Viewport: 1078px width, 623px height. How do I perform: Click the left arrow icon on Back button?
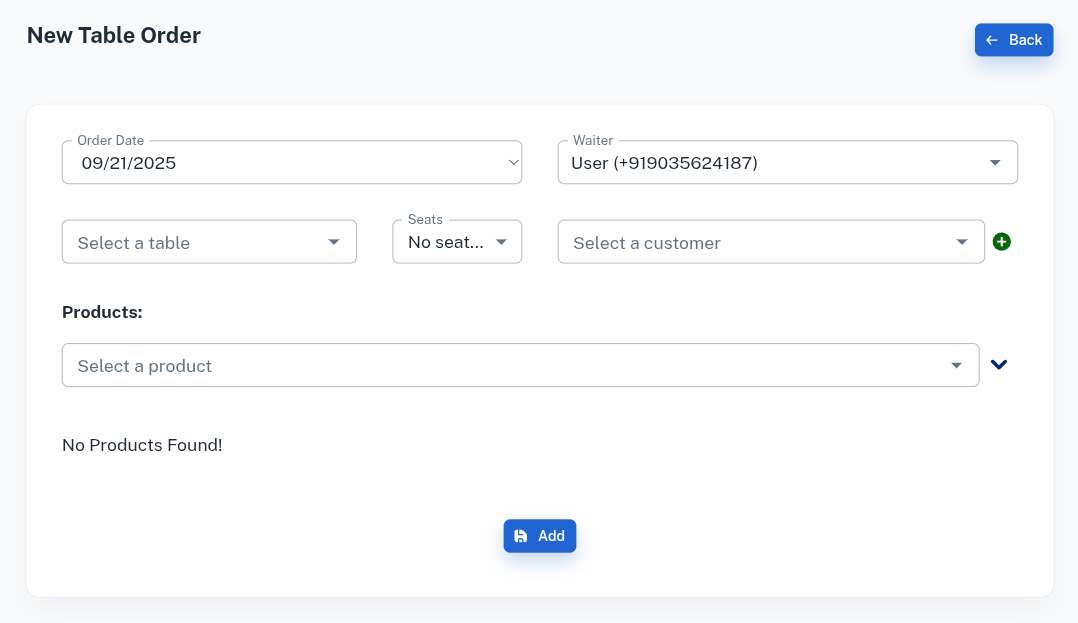pos(992,40)
